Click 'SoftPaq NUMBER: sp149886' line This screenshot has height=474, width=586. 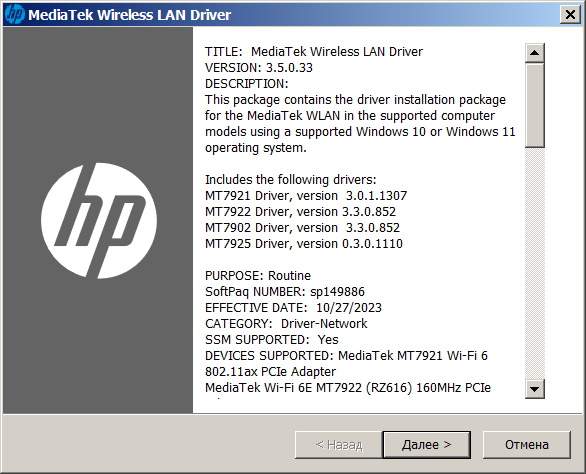coord(285,292)
